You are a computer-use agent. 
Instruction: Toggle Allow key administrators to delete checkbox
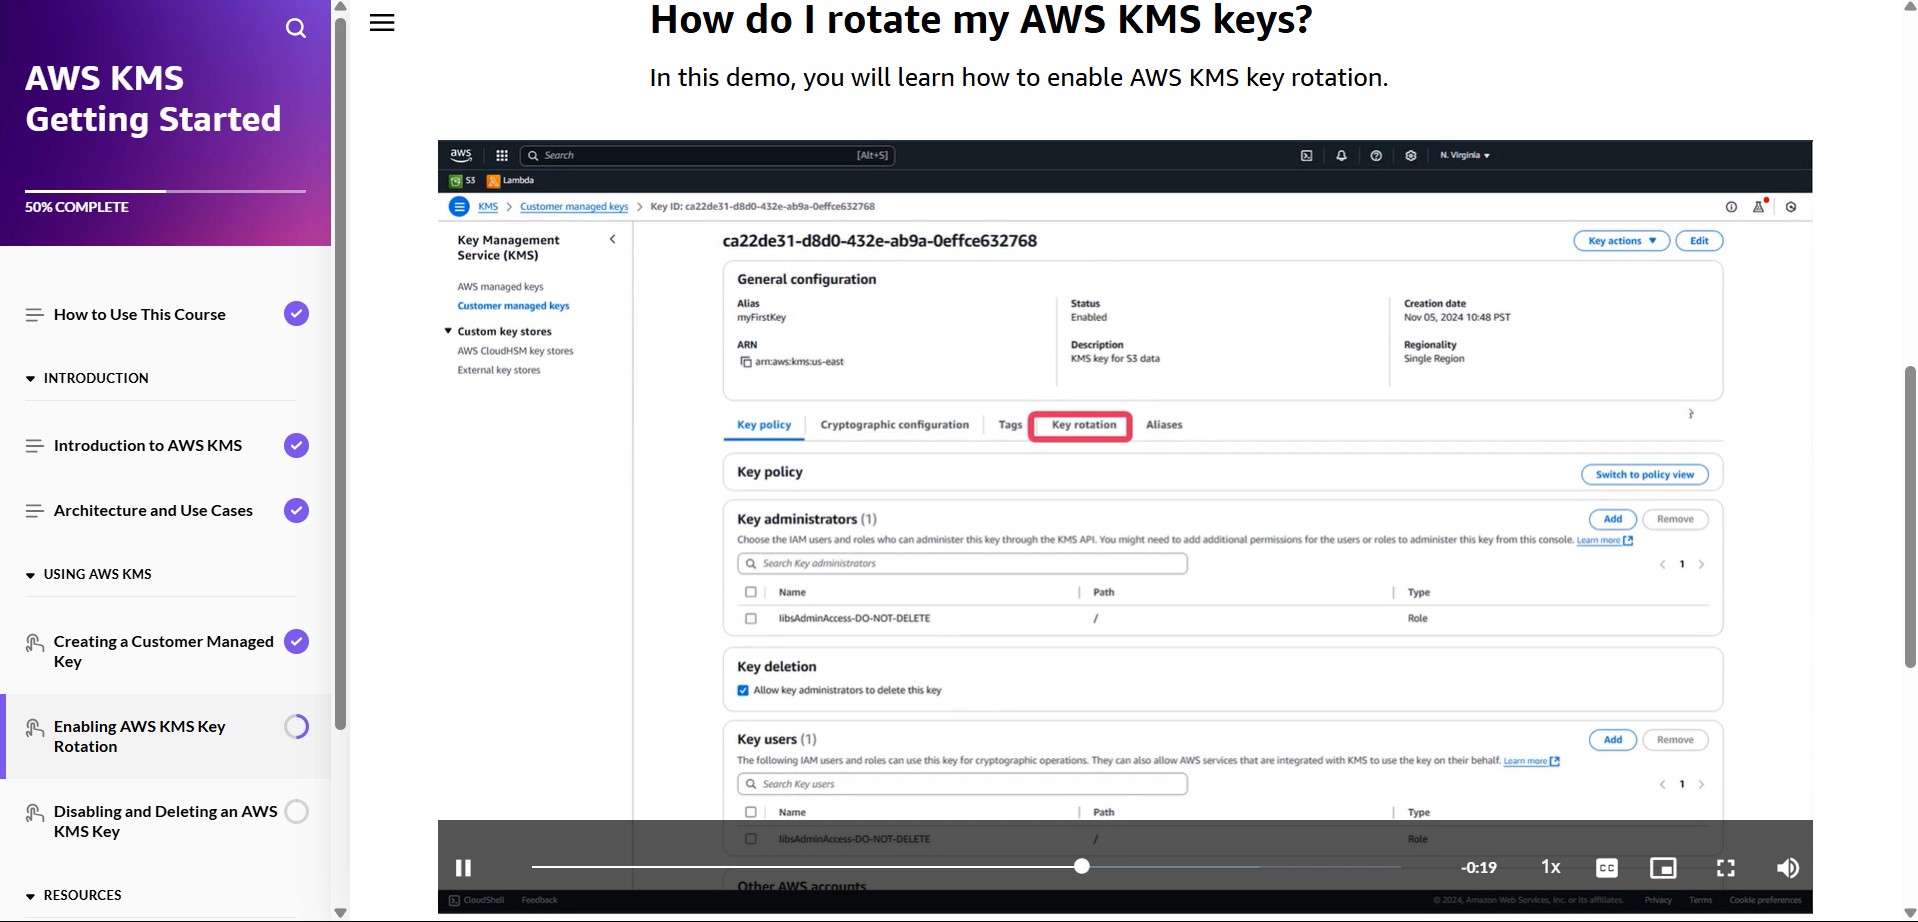tap(743, 690)
